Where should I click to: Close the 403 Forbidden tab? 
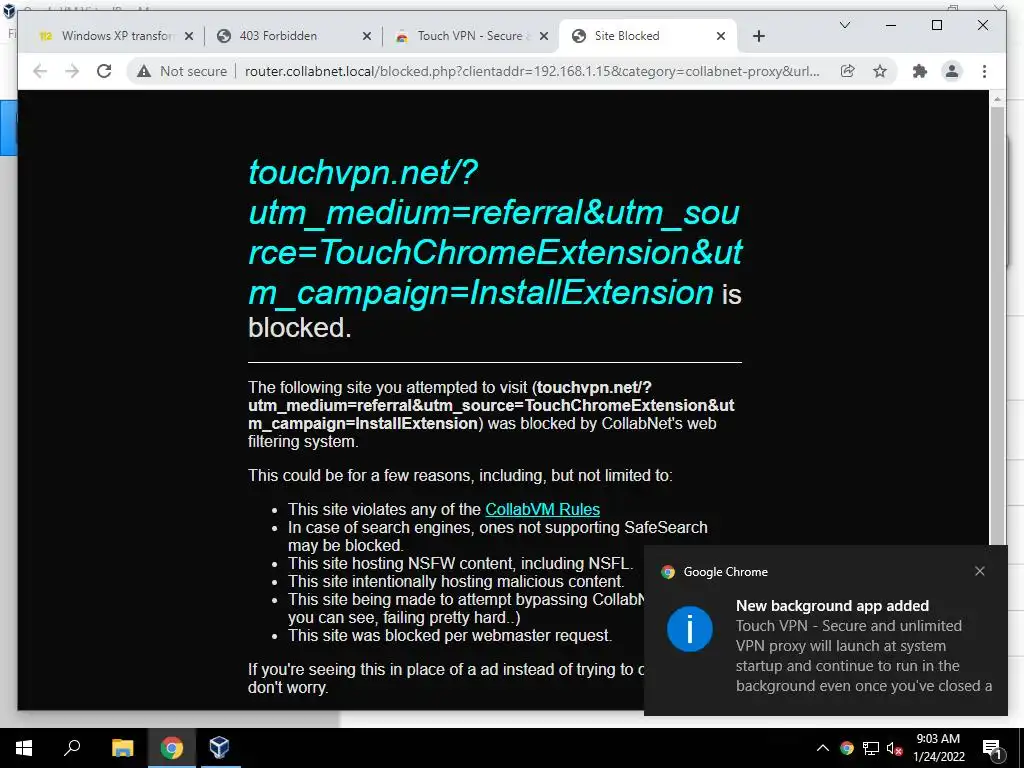[367, 36]
